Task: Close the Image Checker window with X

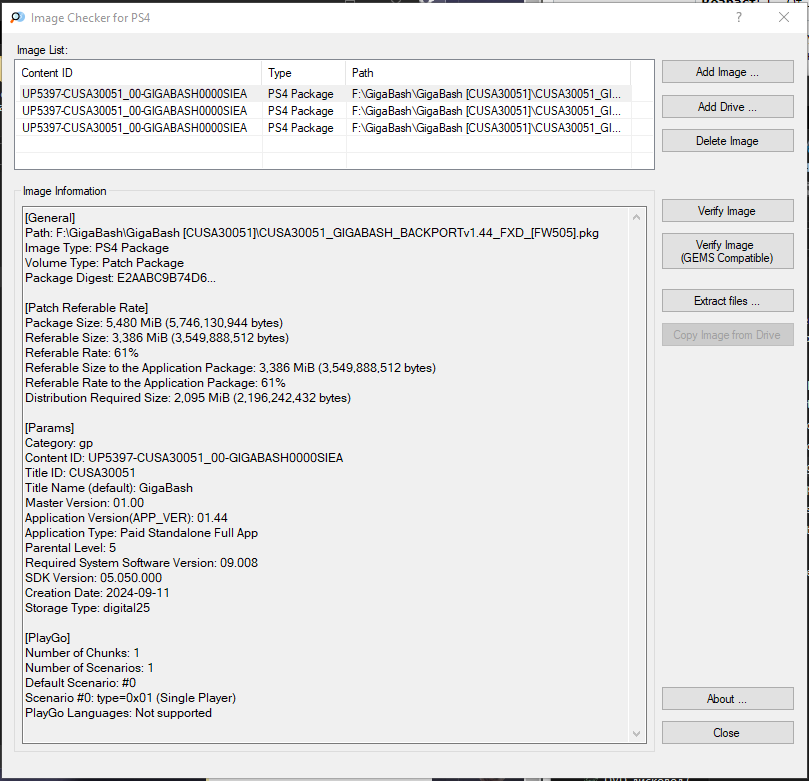Action: [x=784, y=18]
